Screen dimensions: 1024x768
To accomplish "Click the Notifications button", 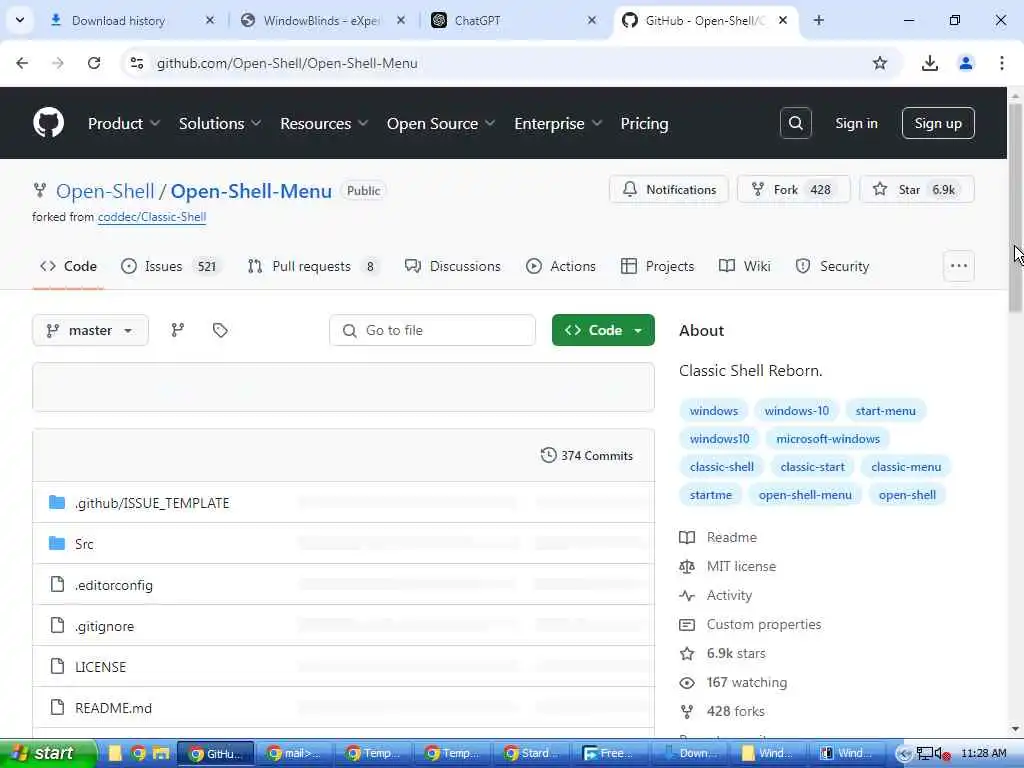I will tap(669, 189).
